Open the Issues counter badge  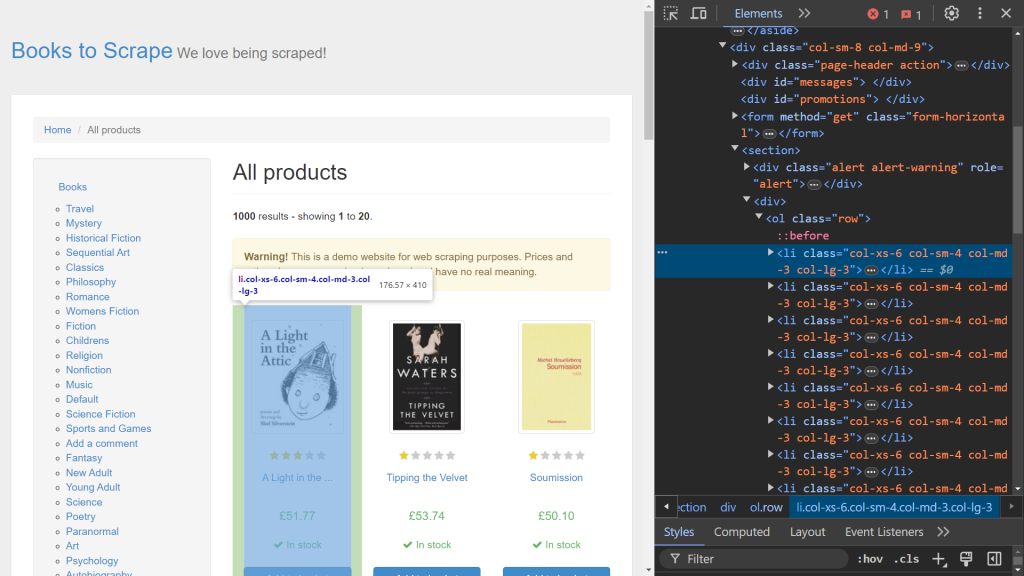[x=908, y=14]
